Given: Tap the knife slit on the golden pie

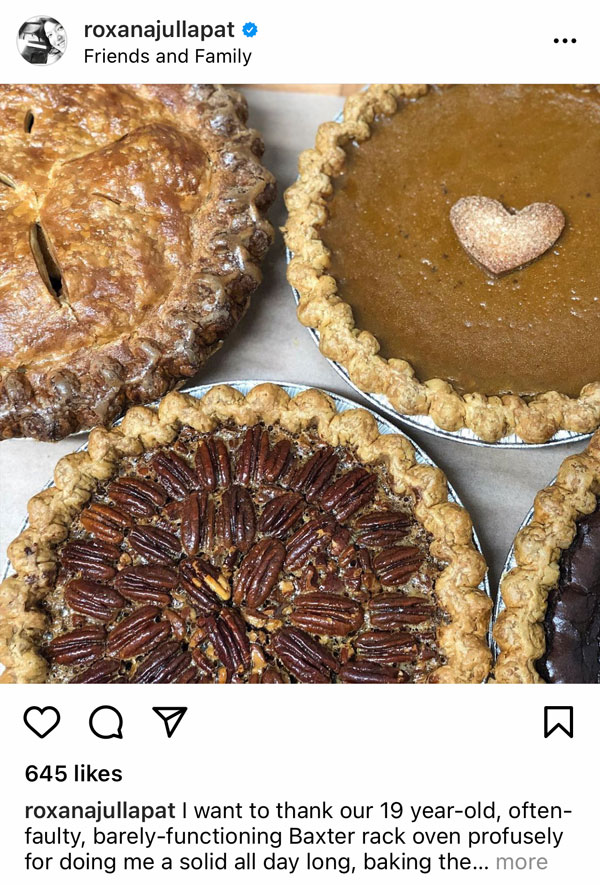Looking at the screenshot, I should 46,261.
